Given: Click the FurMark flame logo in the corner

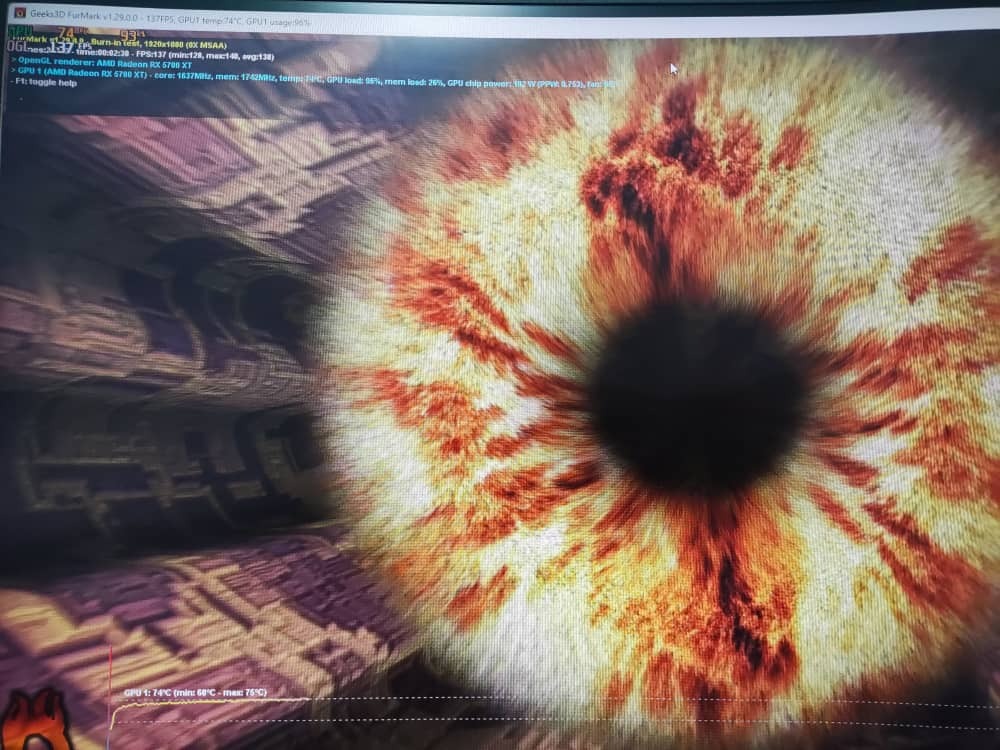Looking at the screenshot, I should coord(34,722).
